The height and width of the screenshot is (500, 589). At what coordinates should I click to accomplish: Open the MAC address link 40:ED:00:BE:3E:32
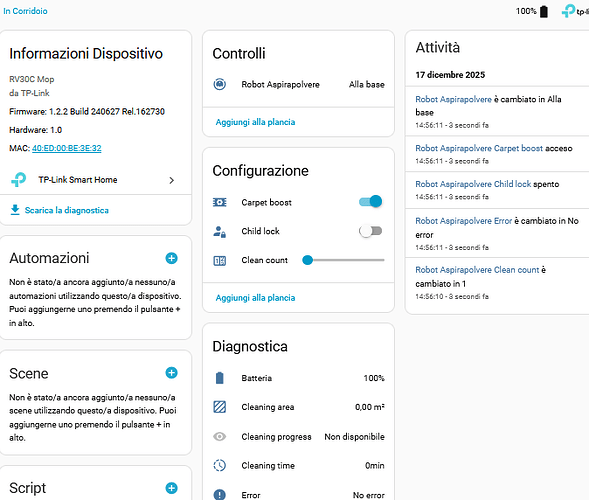tap(66, 148)
